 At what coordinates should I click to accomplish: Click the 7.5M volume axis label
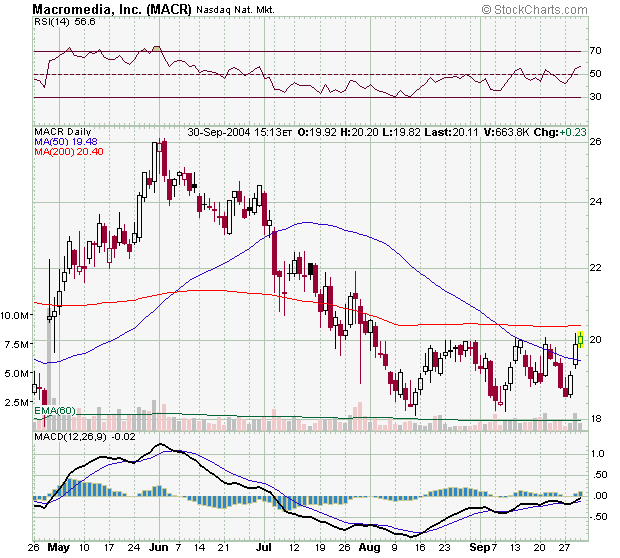[x=17, y=344]
